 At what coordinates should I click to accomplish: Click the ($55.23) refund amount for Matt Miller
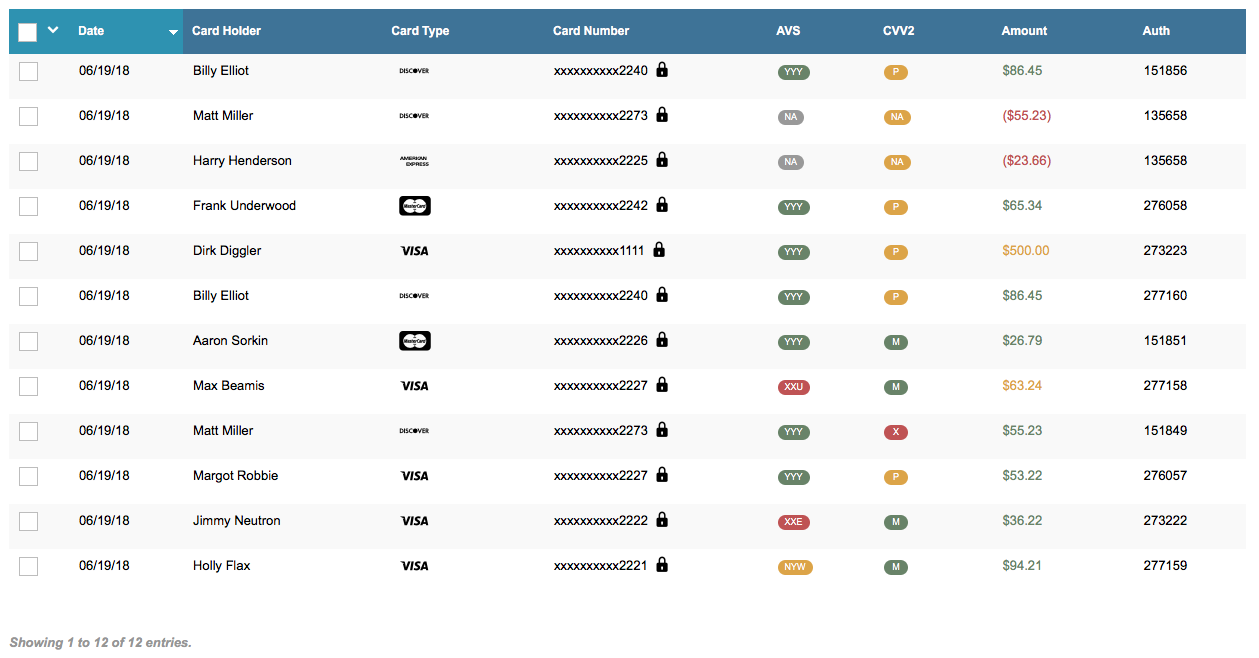tap(1026, 116)
